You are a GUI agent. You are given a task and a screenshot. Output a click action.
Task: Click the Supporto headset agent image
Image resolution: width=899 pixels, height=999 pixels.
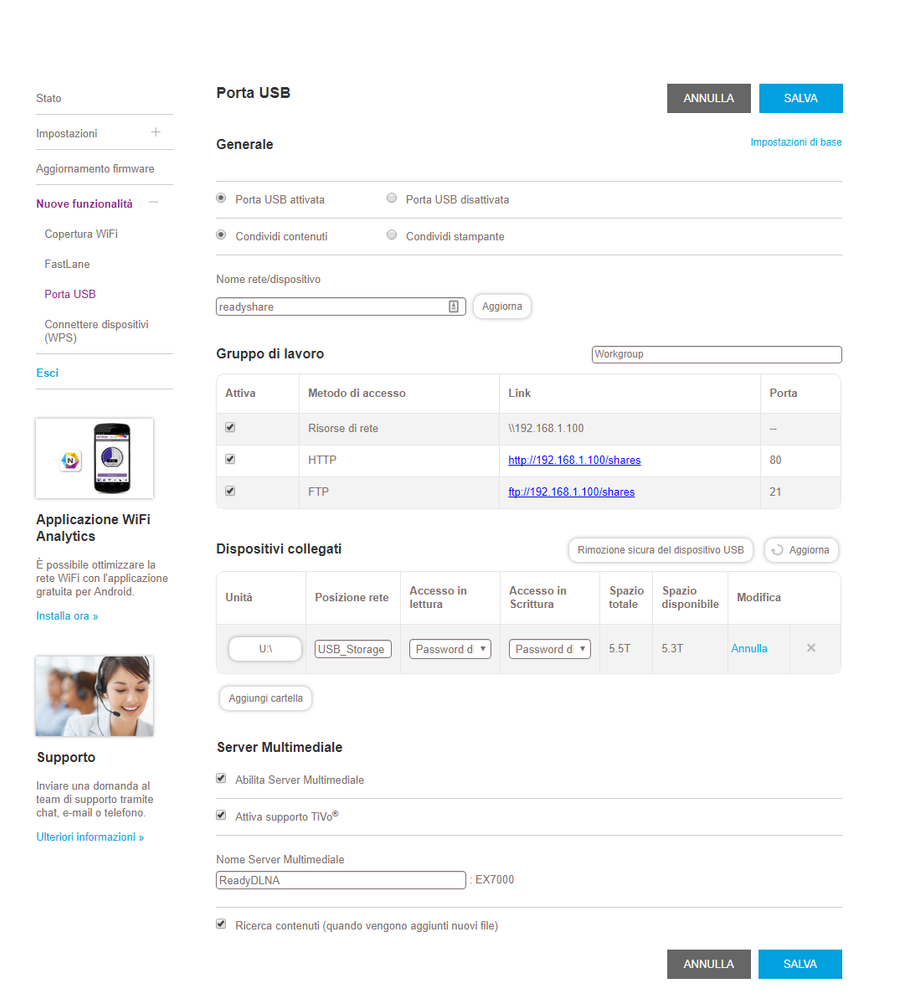tap(94, 696)
